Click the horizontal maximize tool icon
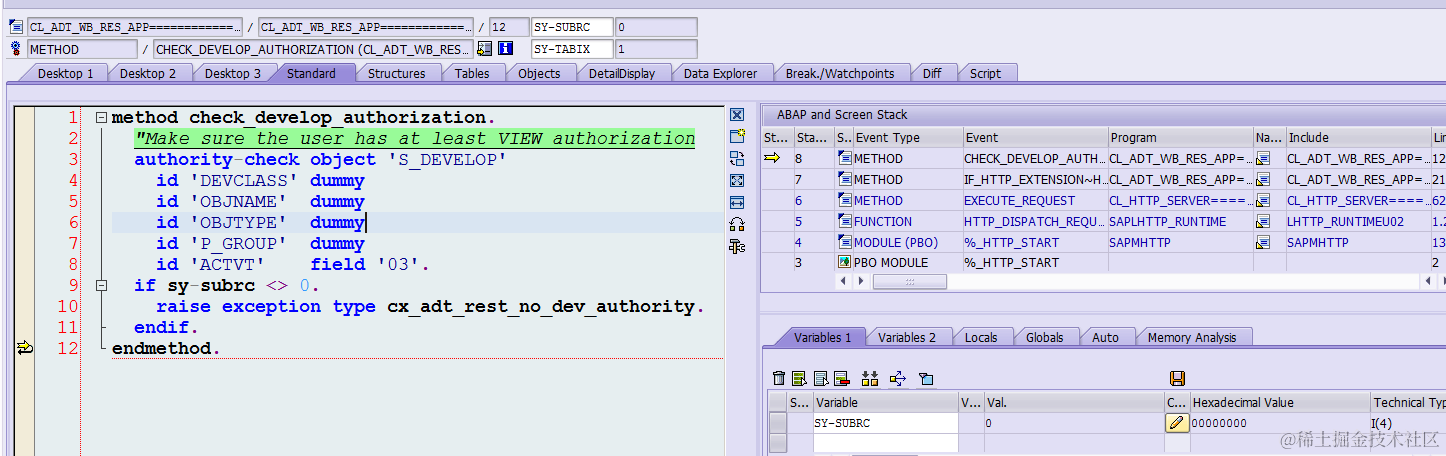The image size is (1446, 456). [x=737, y=202]
